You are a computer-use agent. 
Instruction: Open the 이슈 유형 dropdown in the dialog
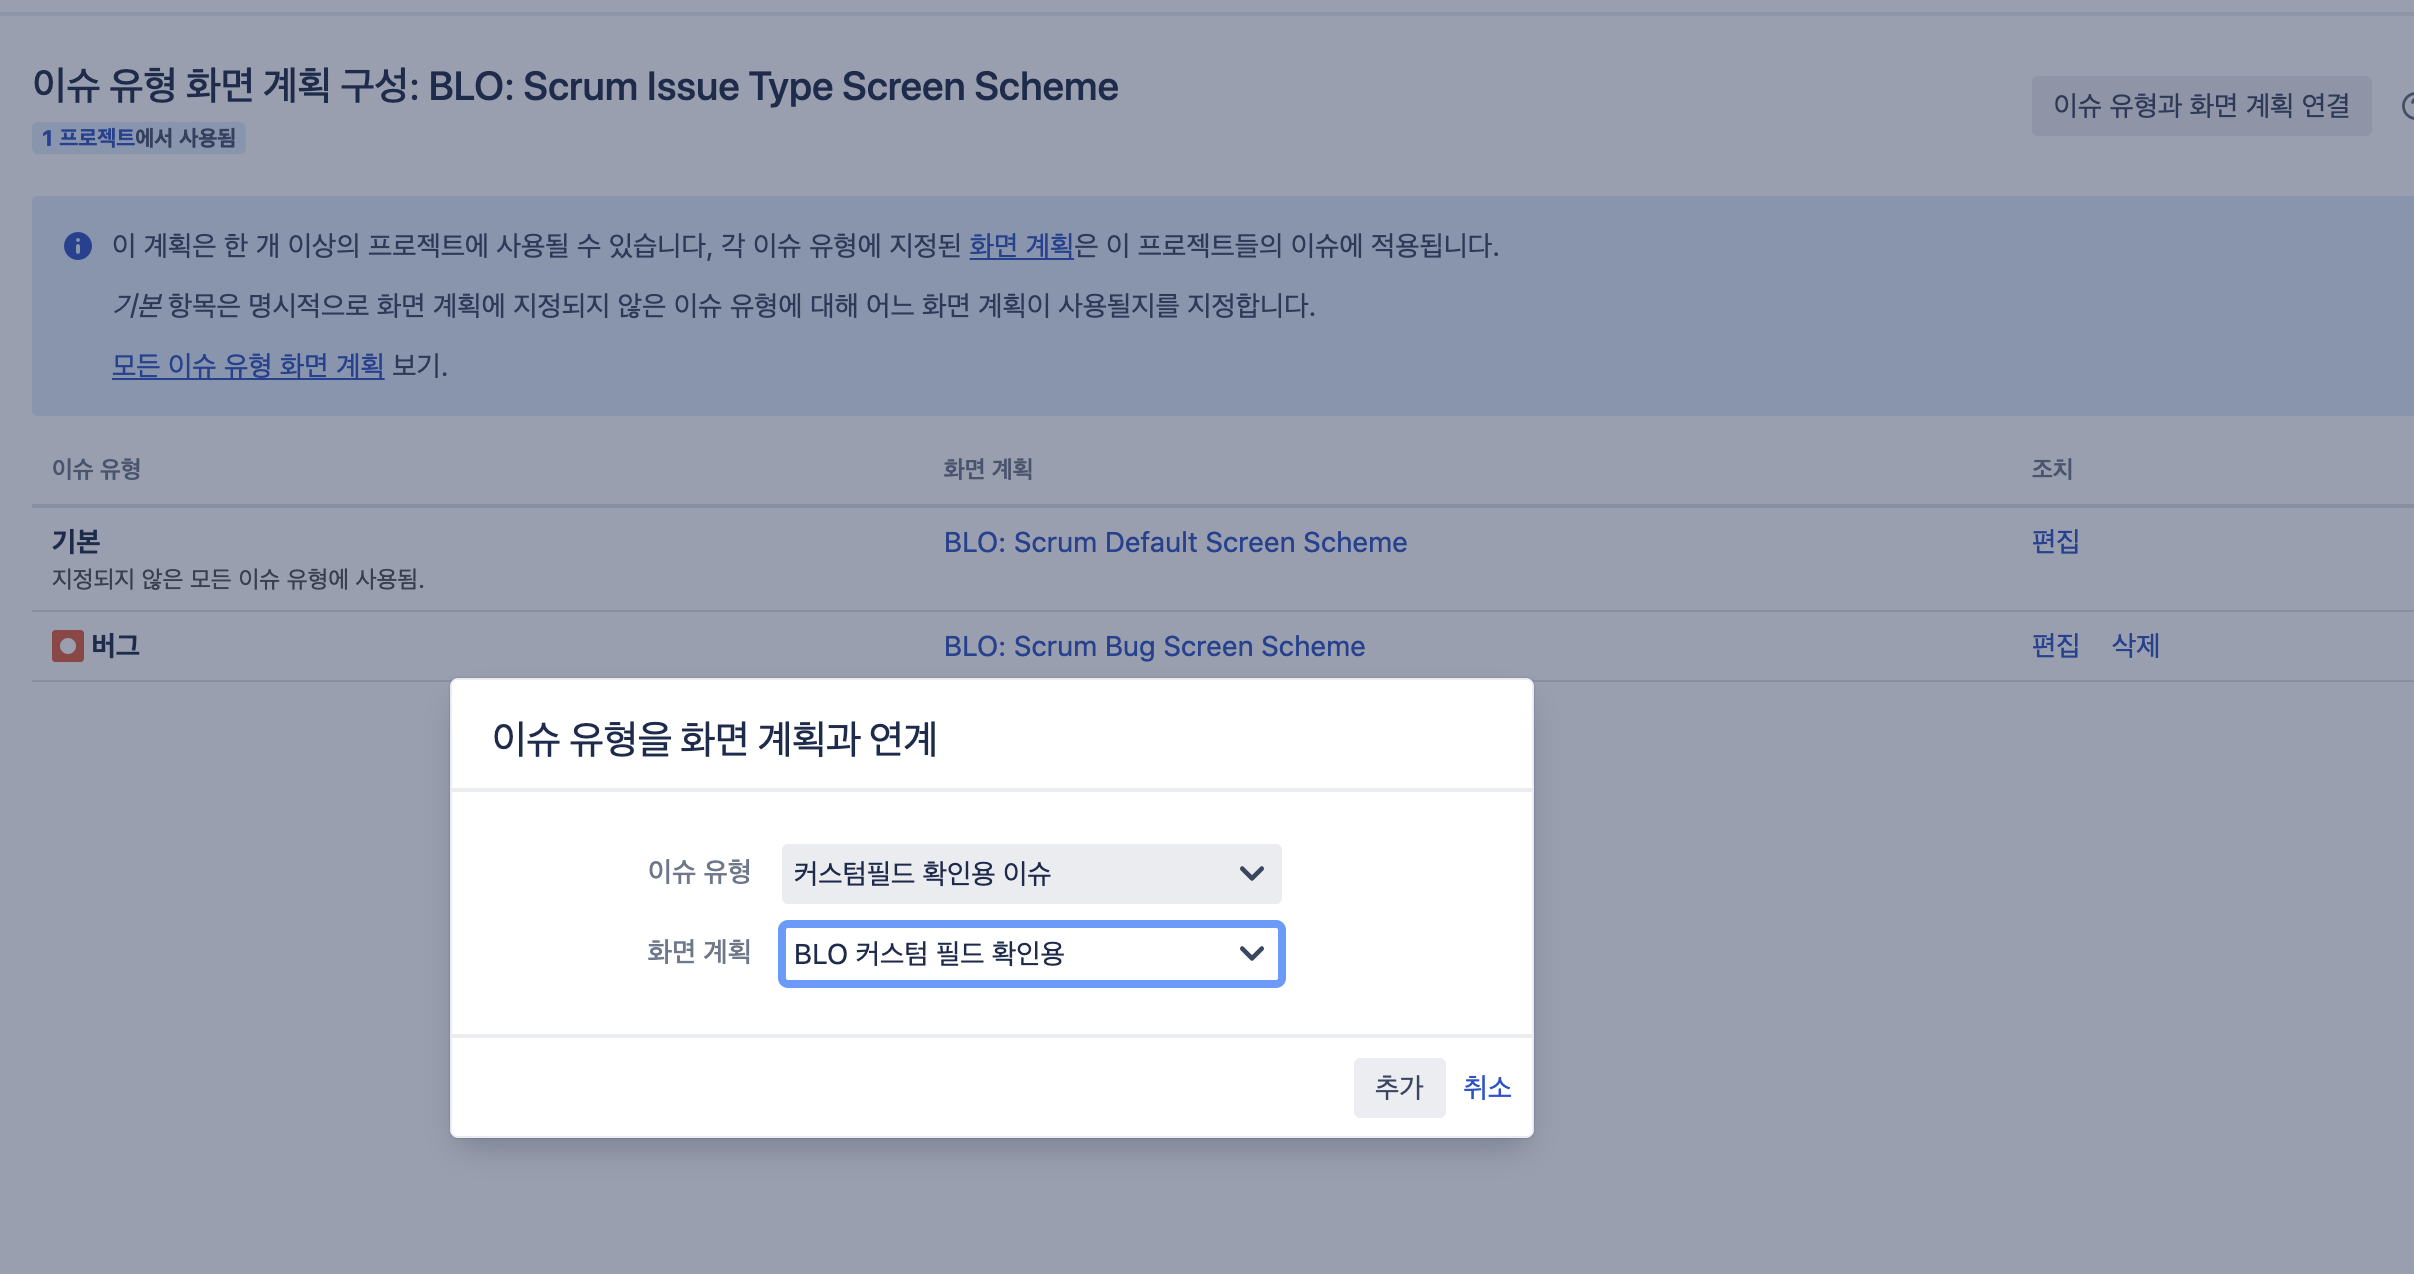tap(1030, 873)
